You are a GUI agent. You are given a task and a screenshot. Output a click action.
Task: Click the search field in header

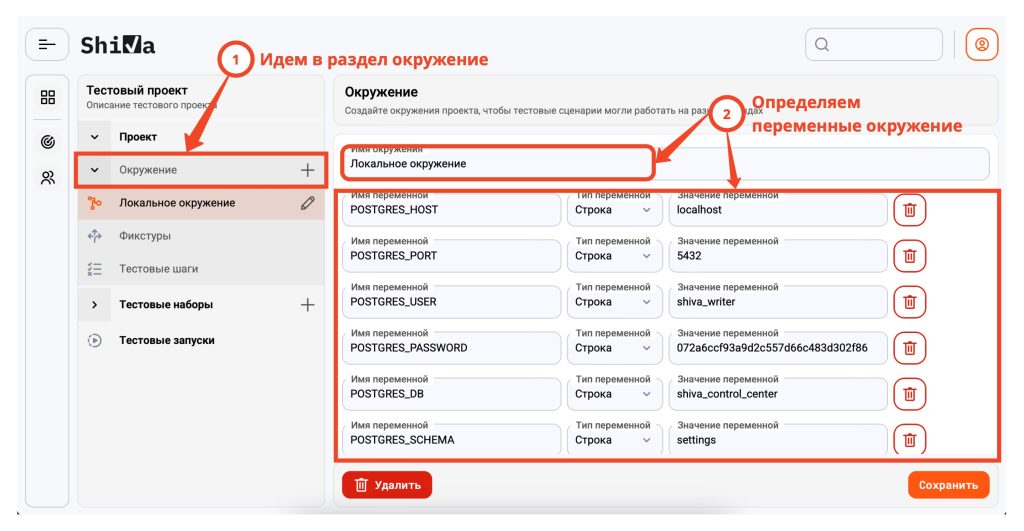click(874, 44)
